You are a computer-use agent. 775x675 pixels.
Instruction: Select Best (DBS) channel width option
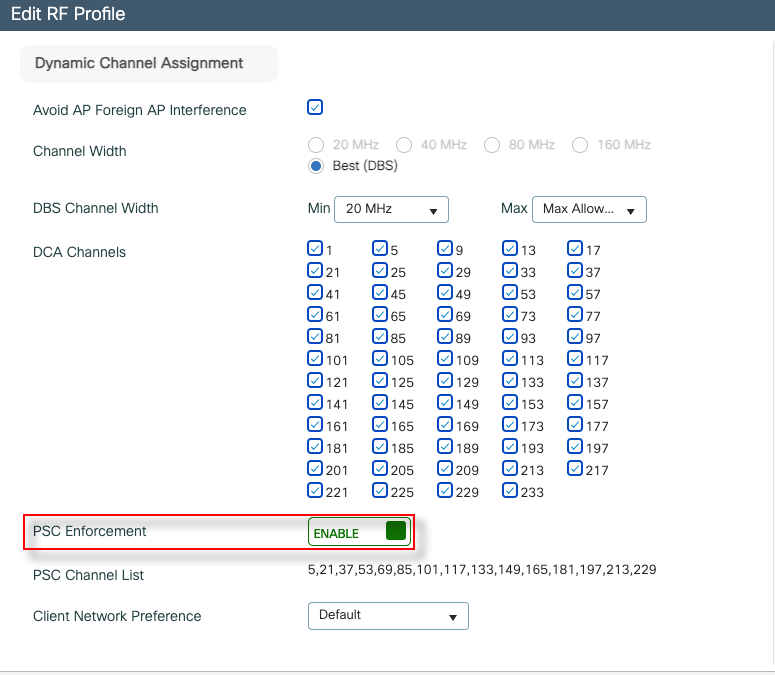[316, 166]
